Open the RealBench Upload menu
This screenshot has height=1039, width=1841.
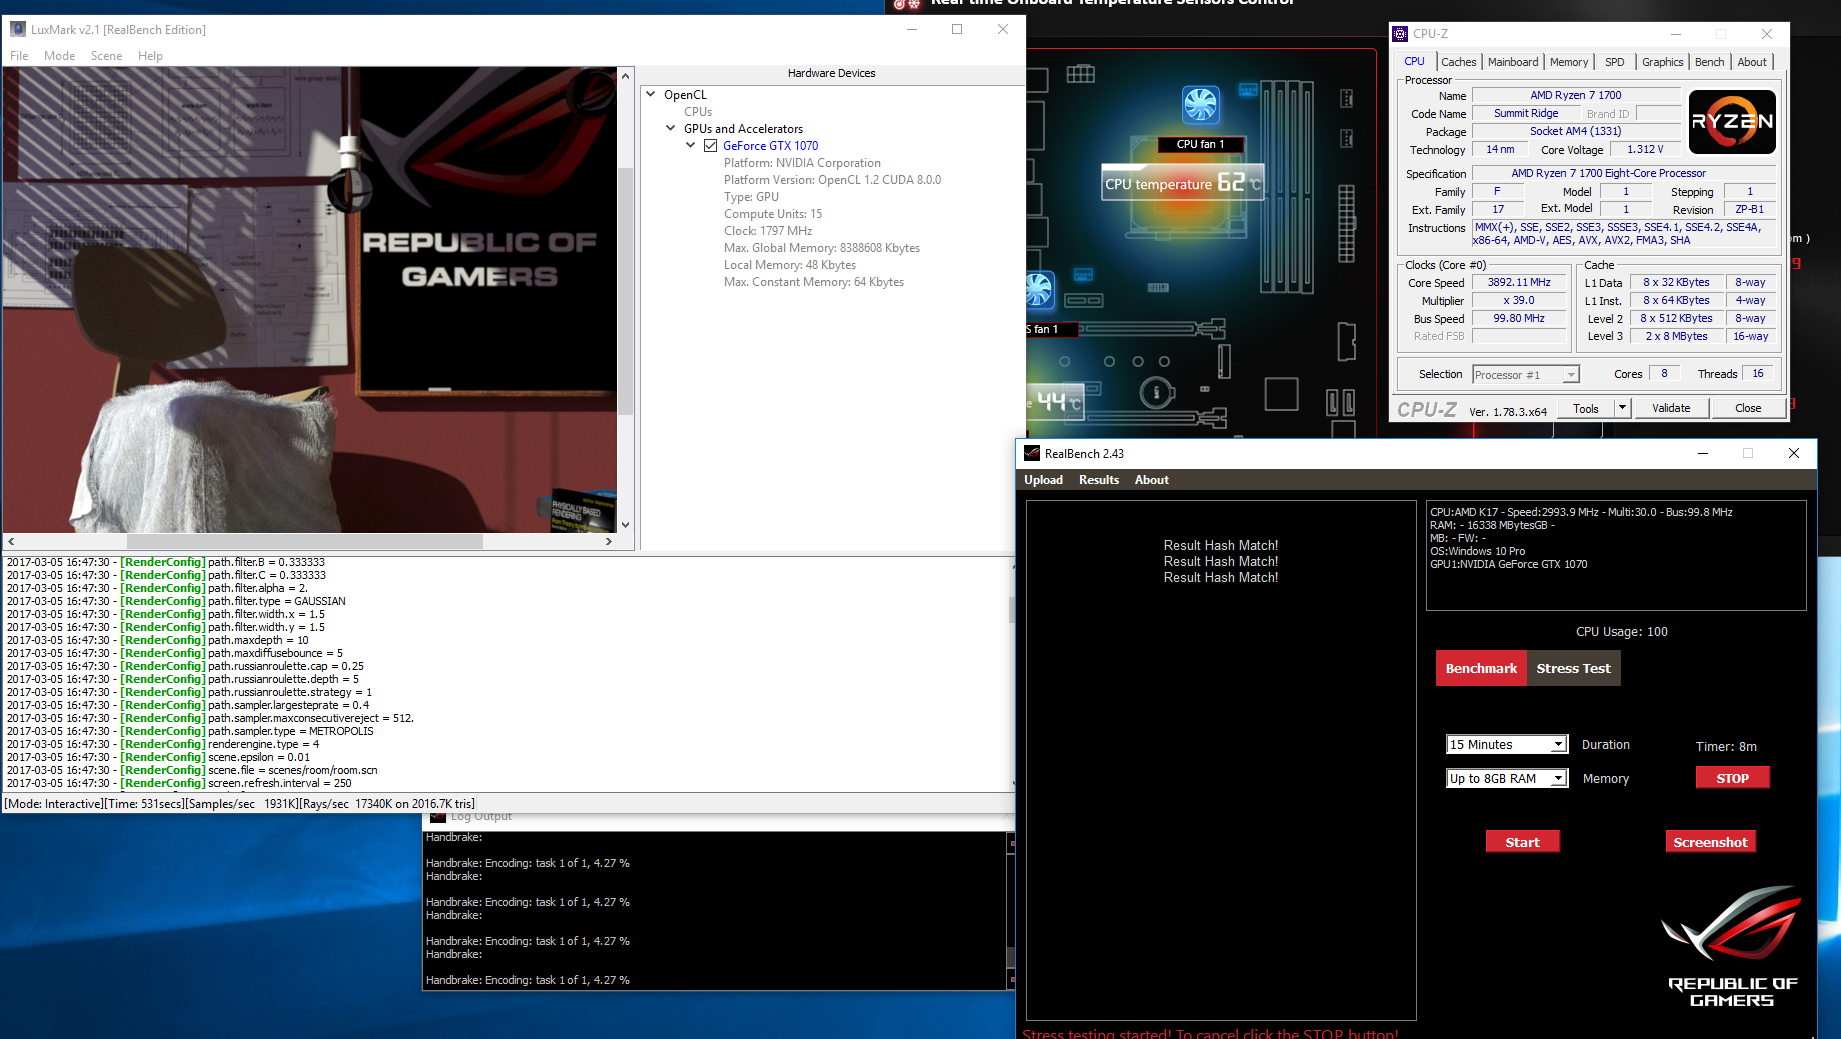click(x=1043, y=480)
